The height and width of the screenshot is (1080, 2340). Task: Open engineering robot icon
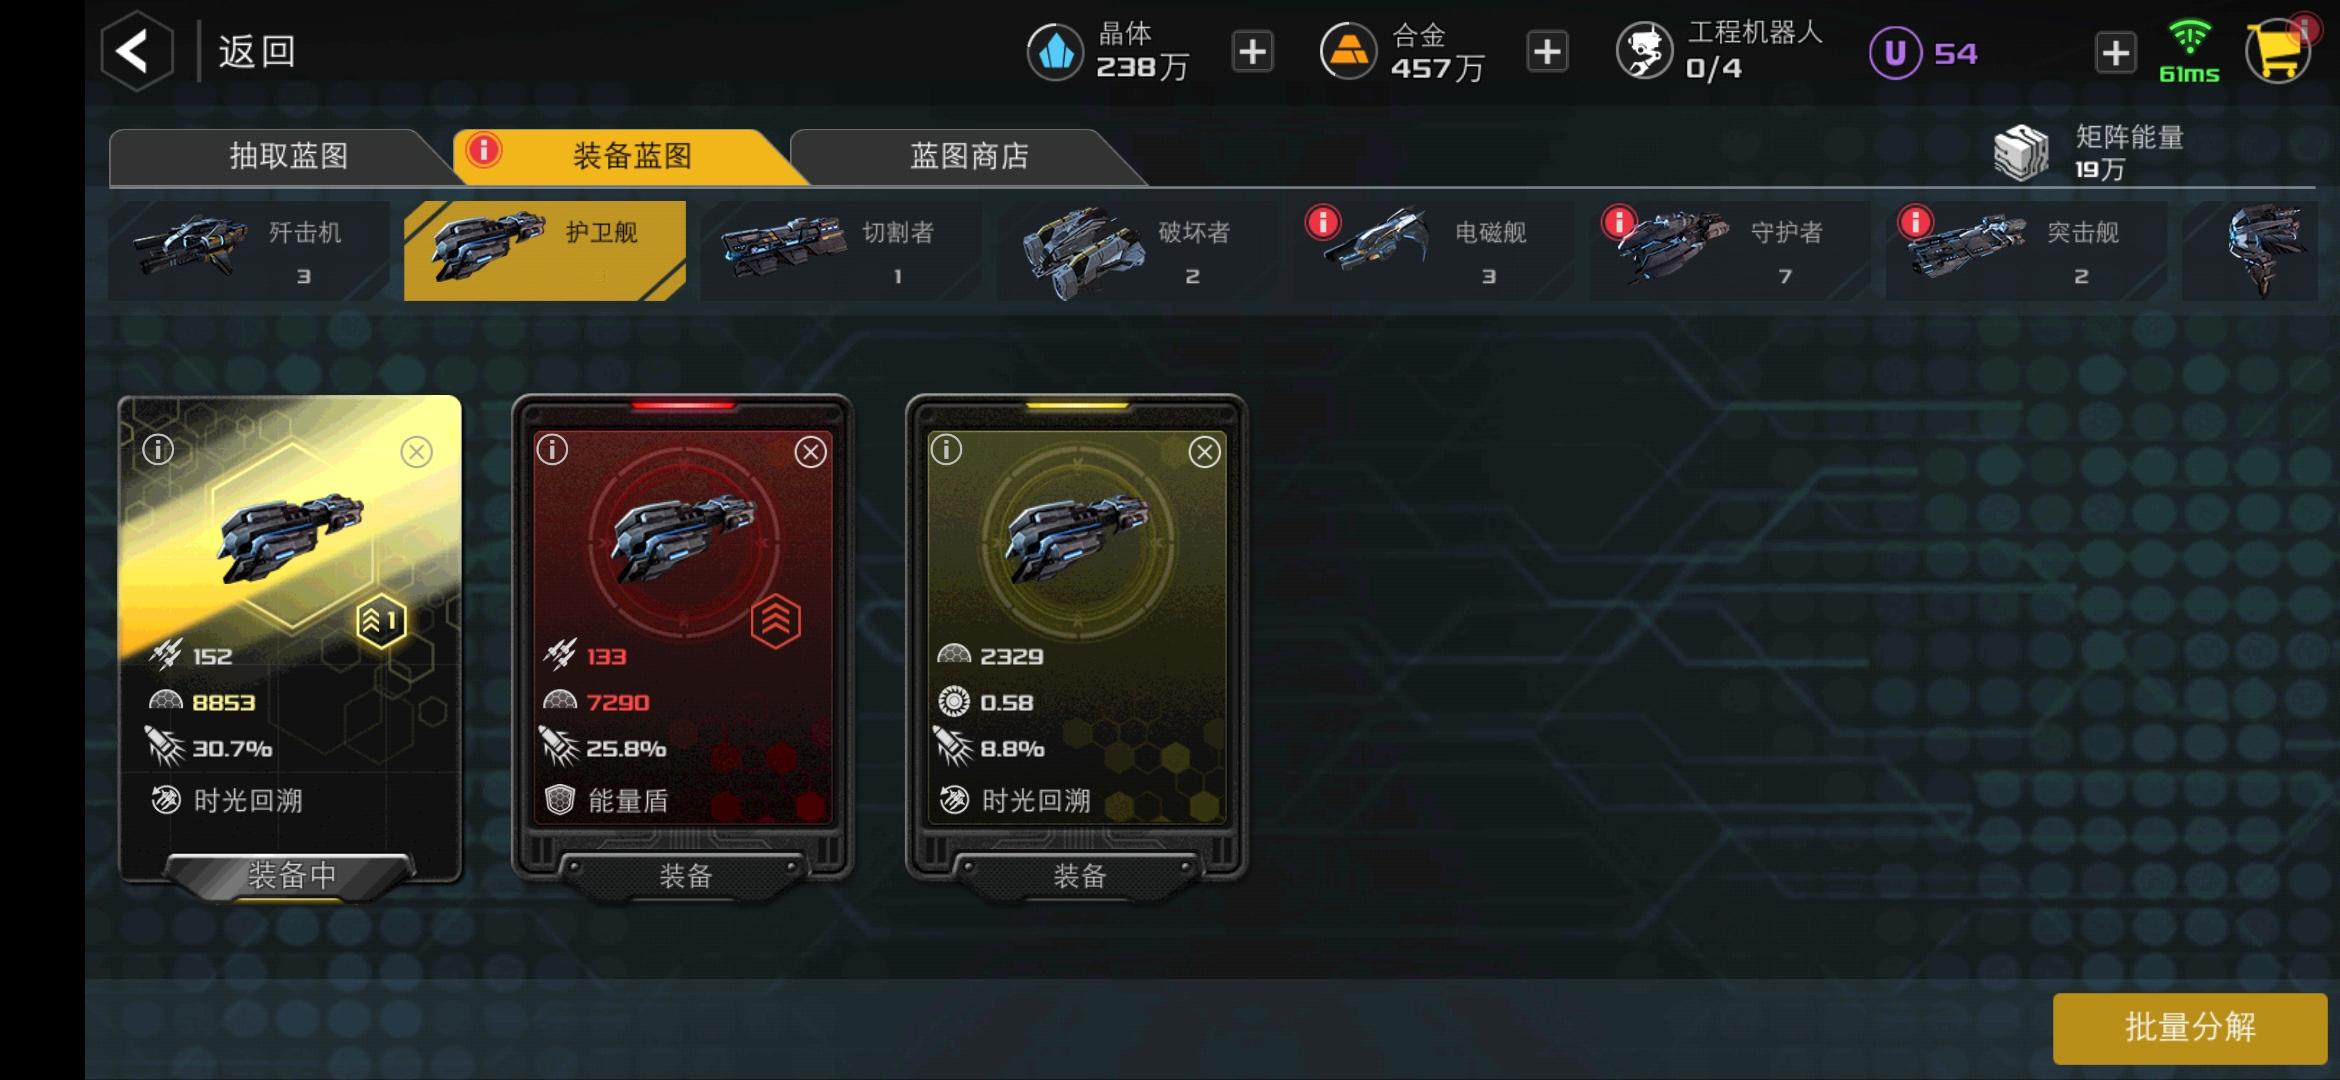[x=1645, y=51]
